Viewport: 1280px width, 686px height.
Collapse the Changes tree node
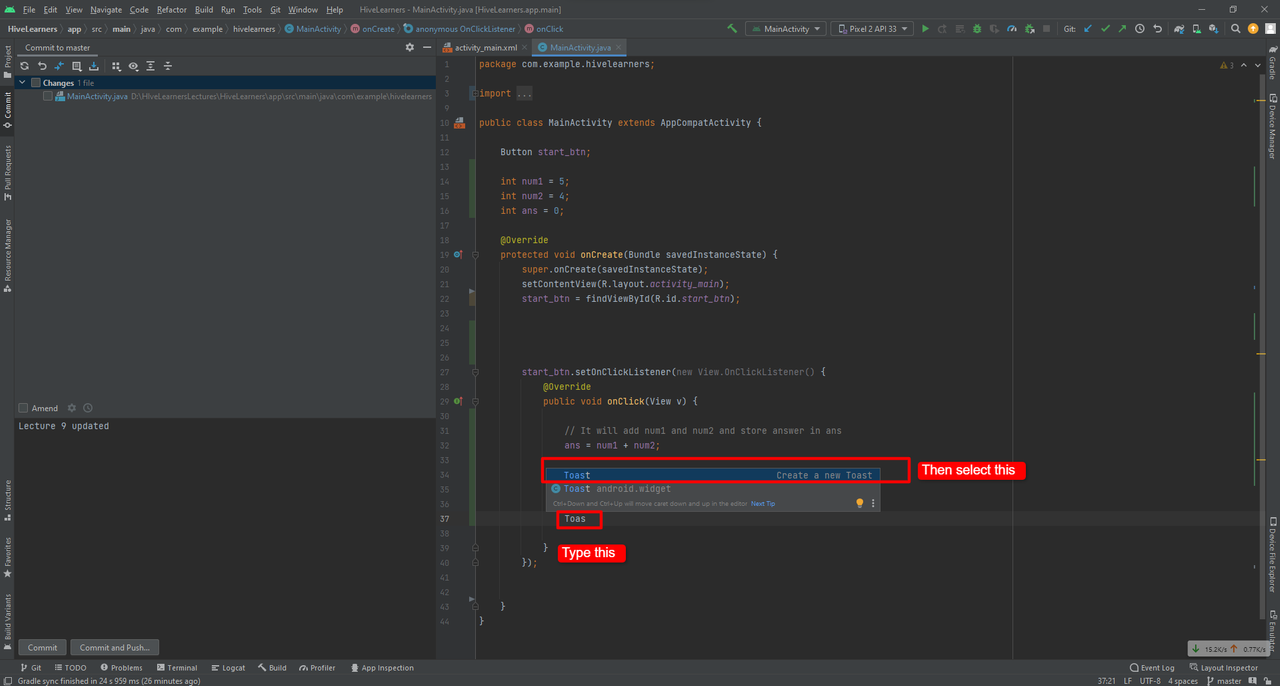click(22, 83)
